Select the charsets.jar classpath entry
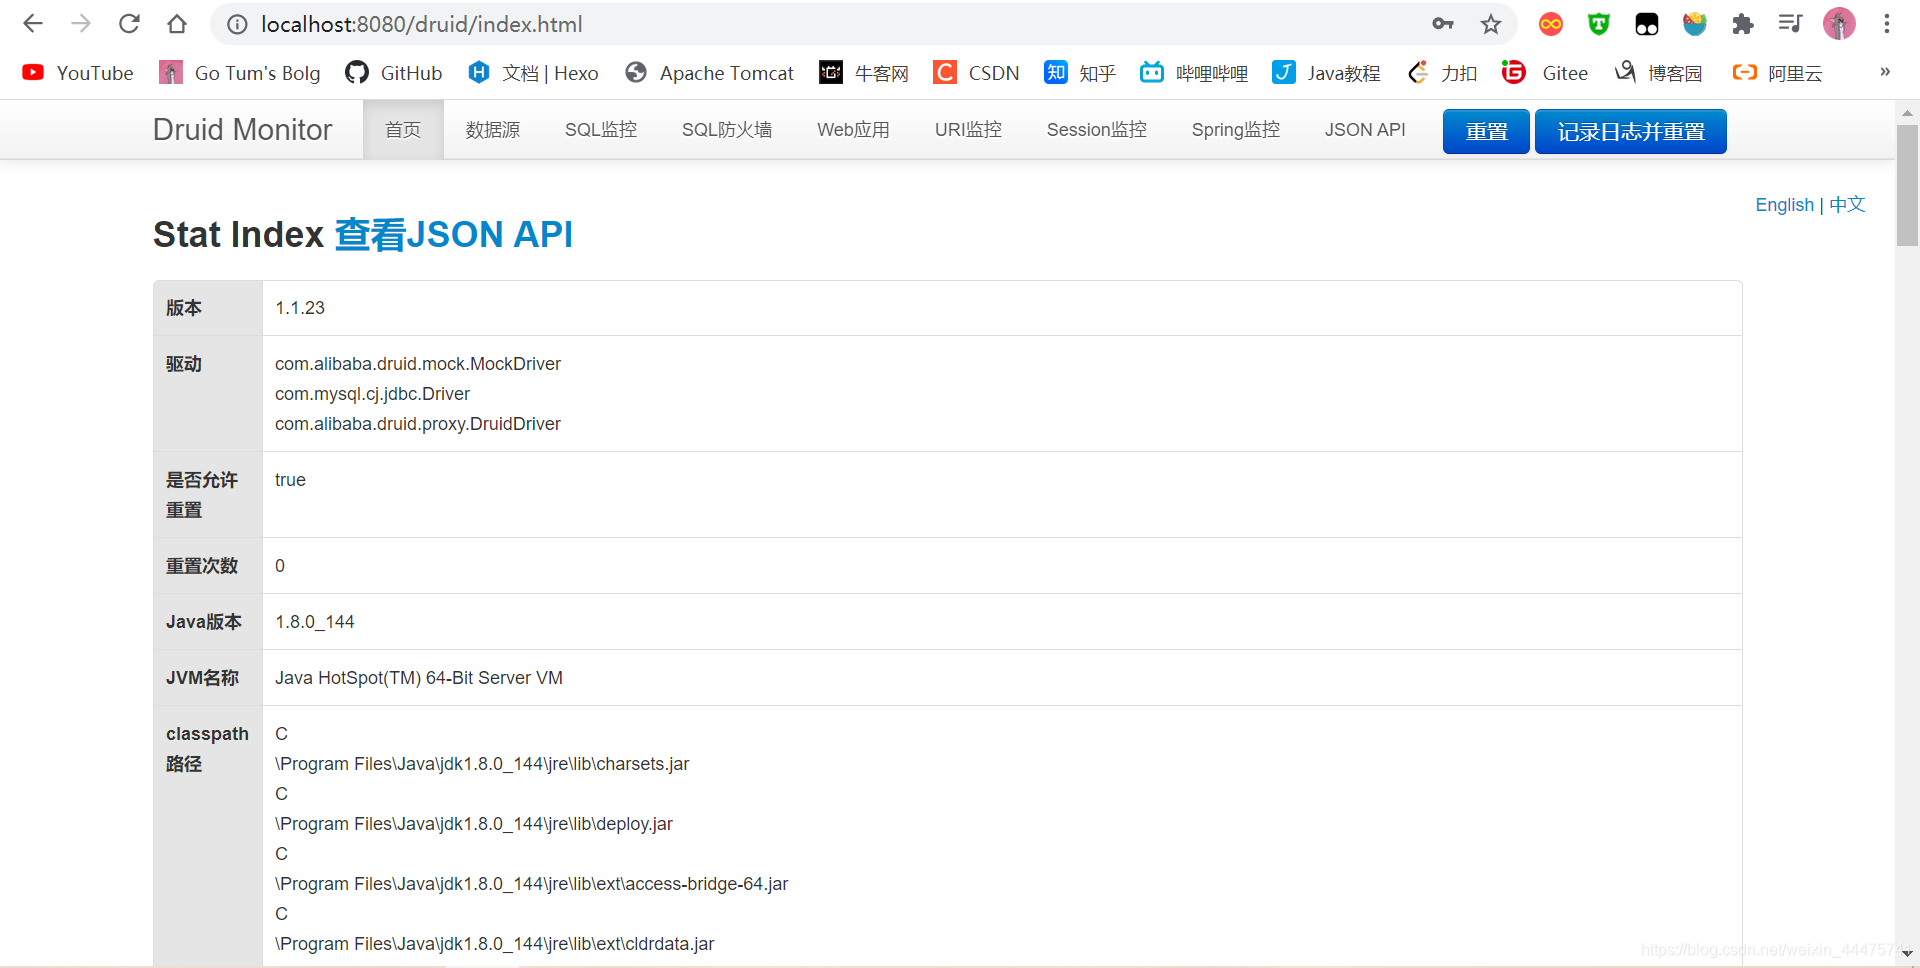1920x968 pixels. 482,764
